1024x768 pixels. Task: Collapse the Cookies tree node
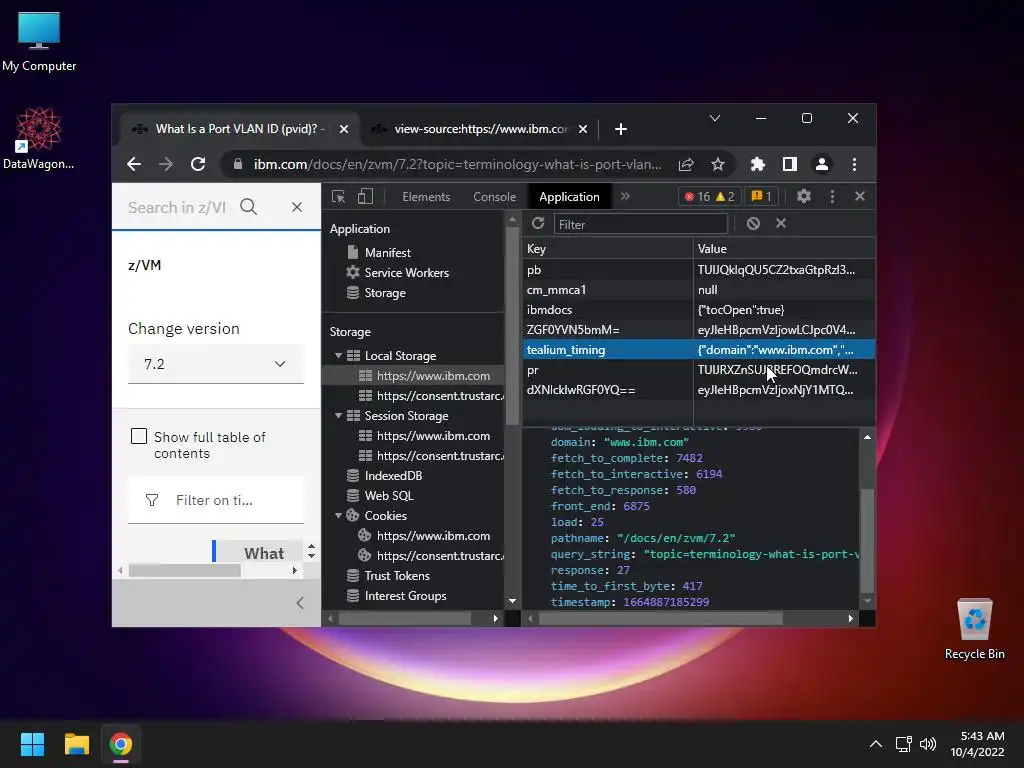coord(338,515)
